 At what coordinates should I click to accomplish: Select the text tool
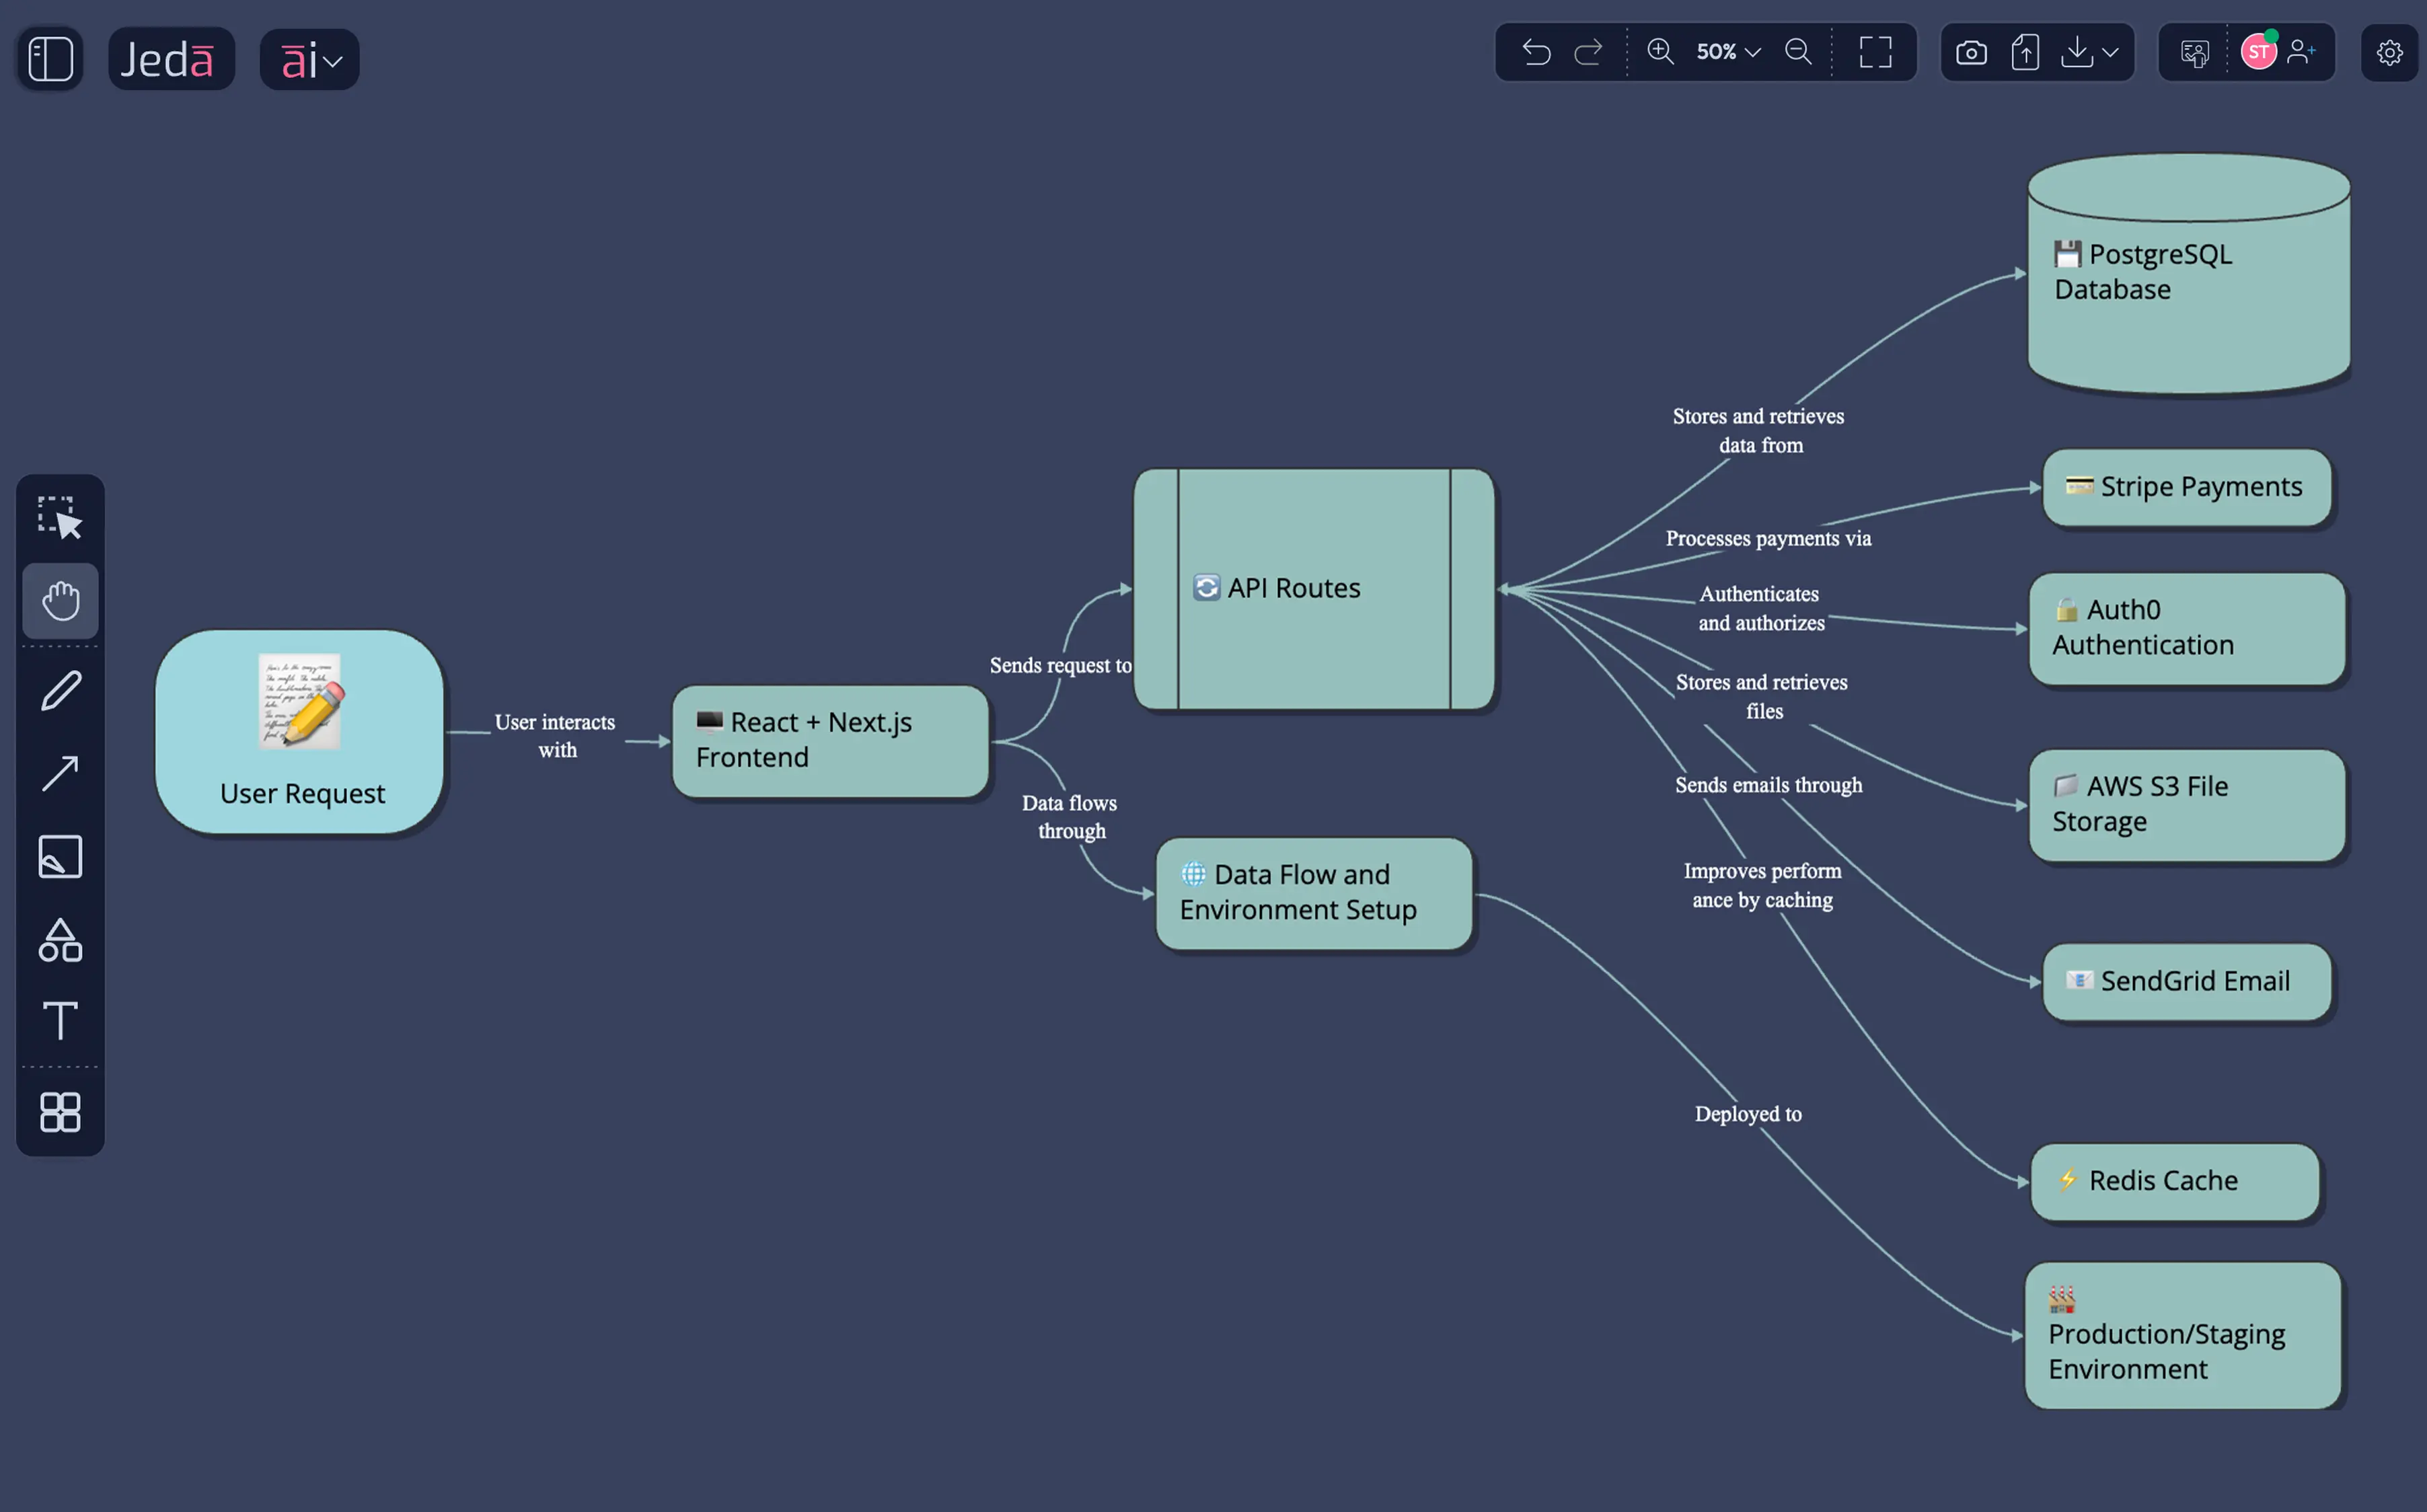click(60, 1021)
